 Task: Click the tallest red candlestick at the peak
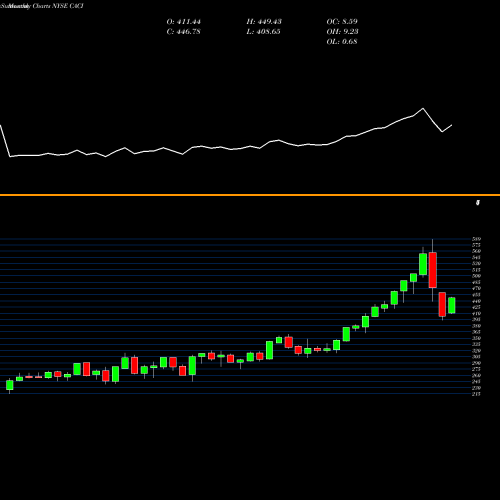click(x=433, y=270)
